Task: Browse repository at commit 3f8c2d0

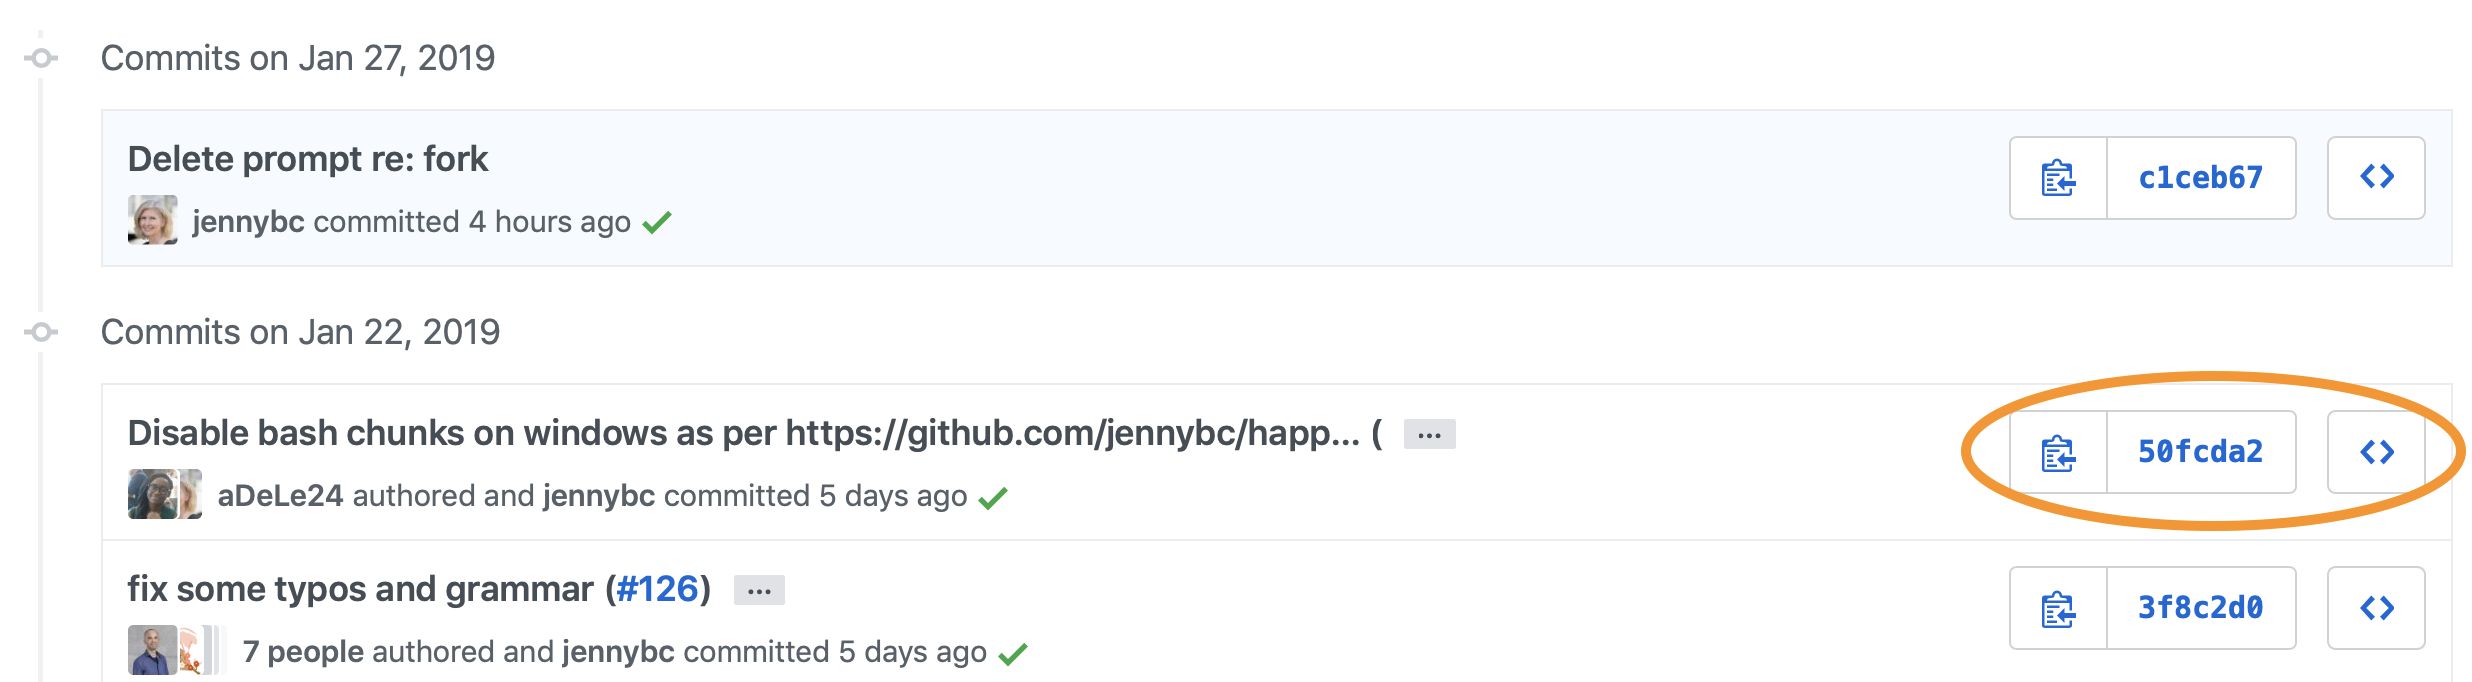Action: [2376, 608]
